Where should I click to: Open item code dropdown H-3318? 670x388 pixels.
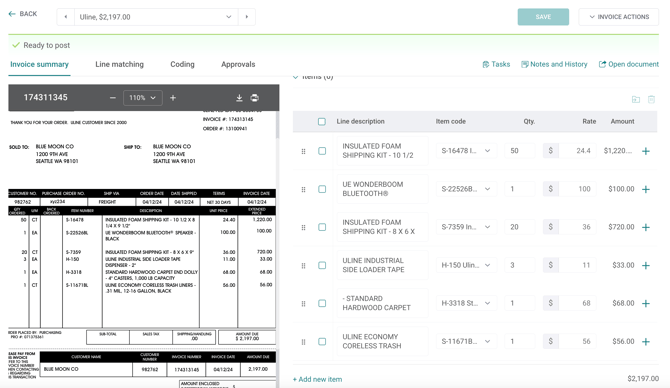(466, 303)
